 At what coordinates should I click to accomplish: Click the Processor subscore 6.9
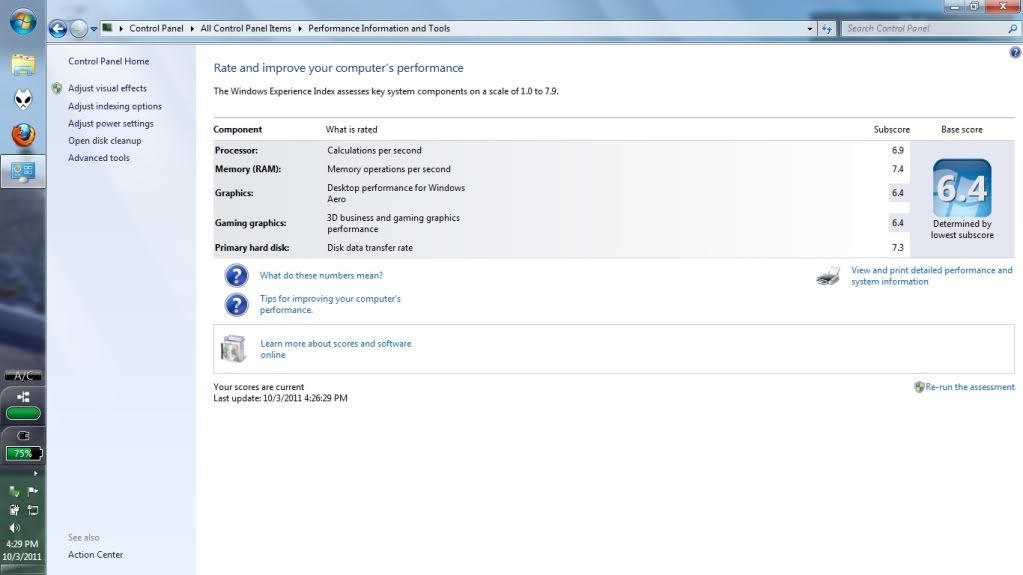(x=898, y=151)
